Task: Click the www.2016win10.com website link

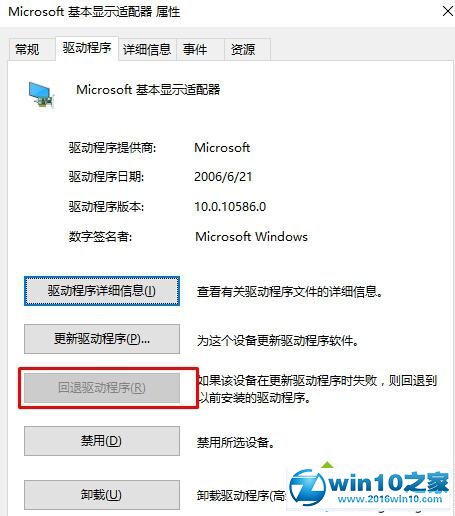Action: click(x=390, y=499)
